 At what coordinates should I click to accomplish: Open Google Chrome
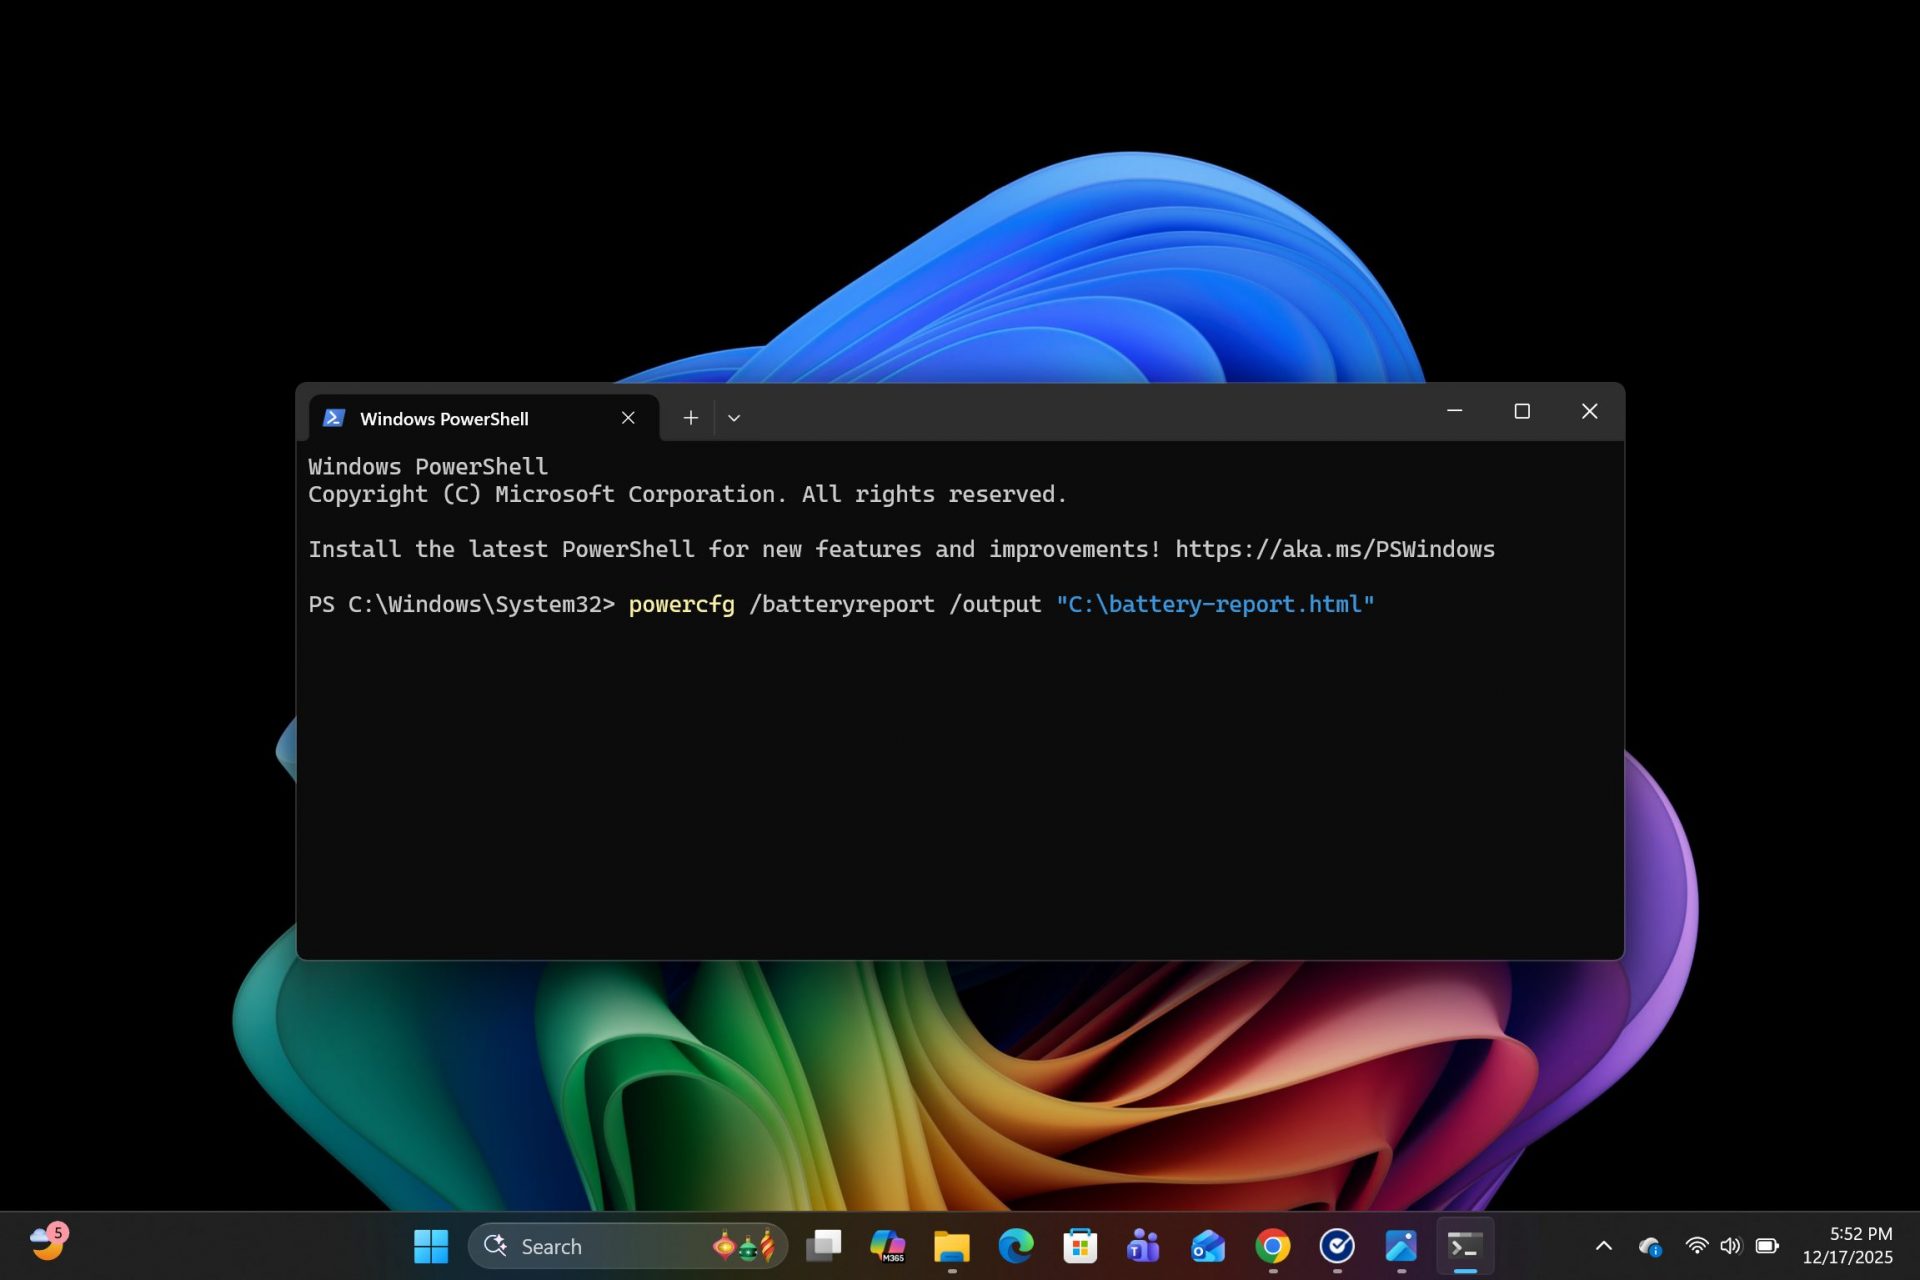[1272, 1246]
